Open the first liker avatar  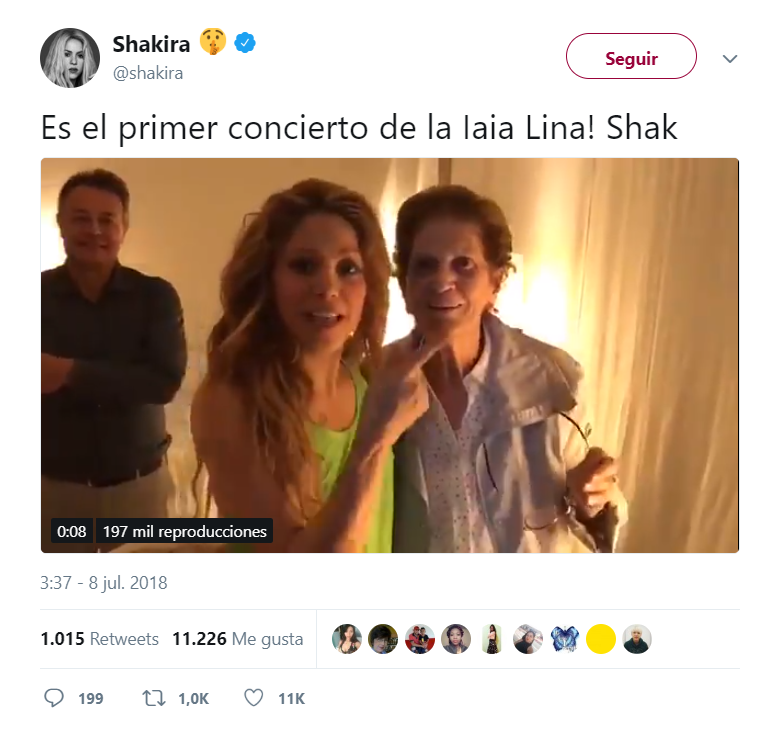pos(347,639)
